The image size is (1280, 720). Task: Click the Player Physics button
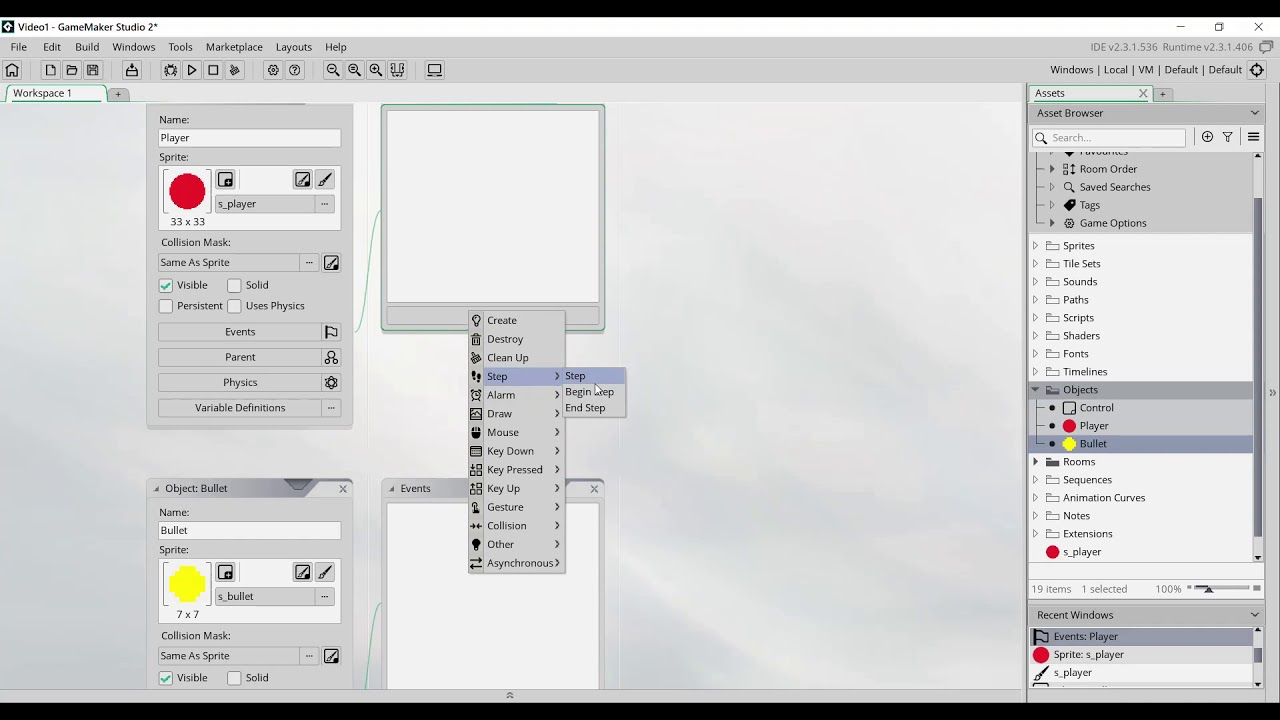click(249, 383)
